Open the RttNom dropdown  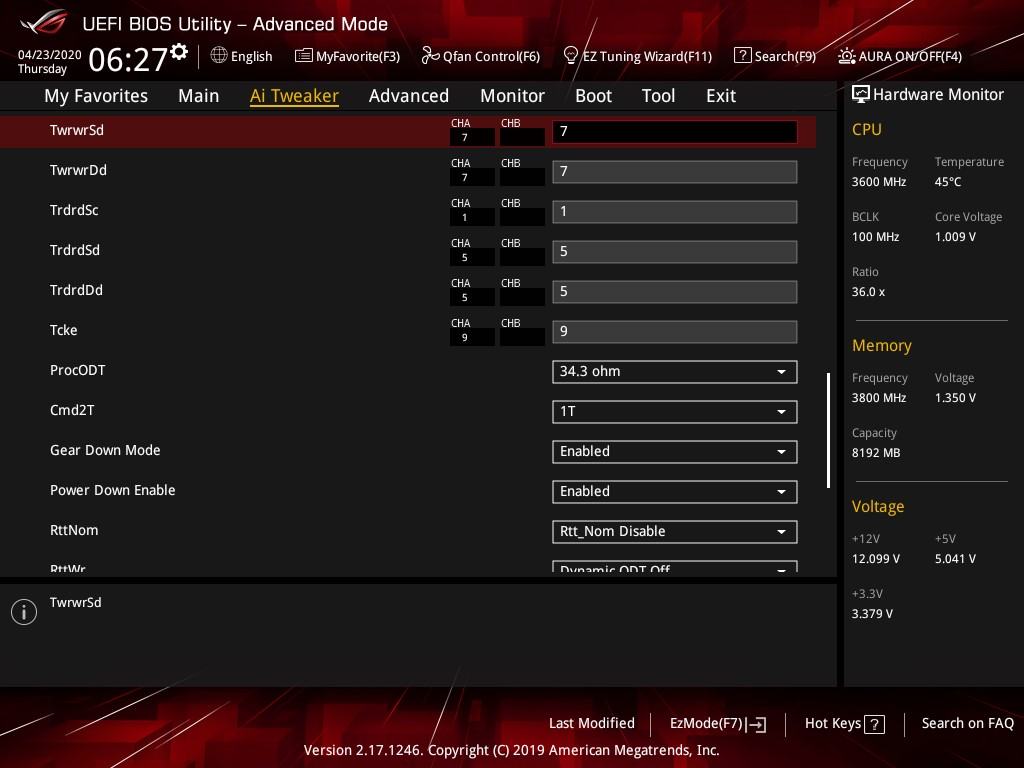tap(675, 532)
